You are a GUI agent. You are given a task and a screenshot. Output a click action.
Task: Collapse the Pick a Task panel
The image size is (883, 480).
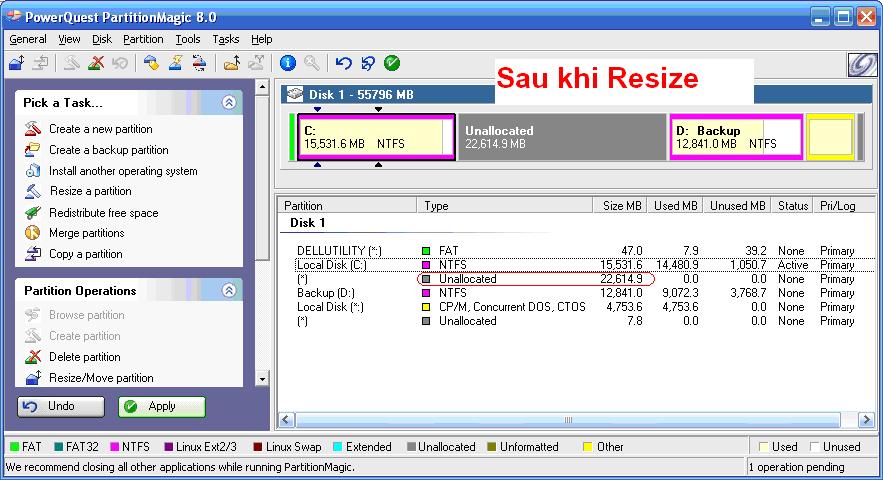[229, 102]
